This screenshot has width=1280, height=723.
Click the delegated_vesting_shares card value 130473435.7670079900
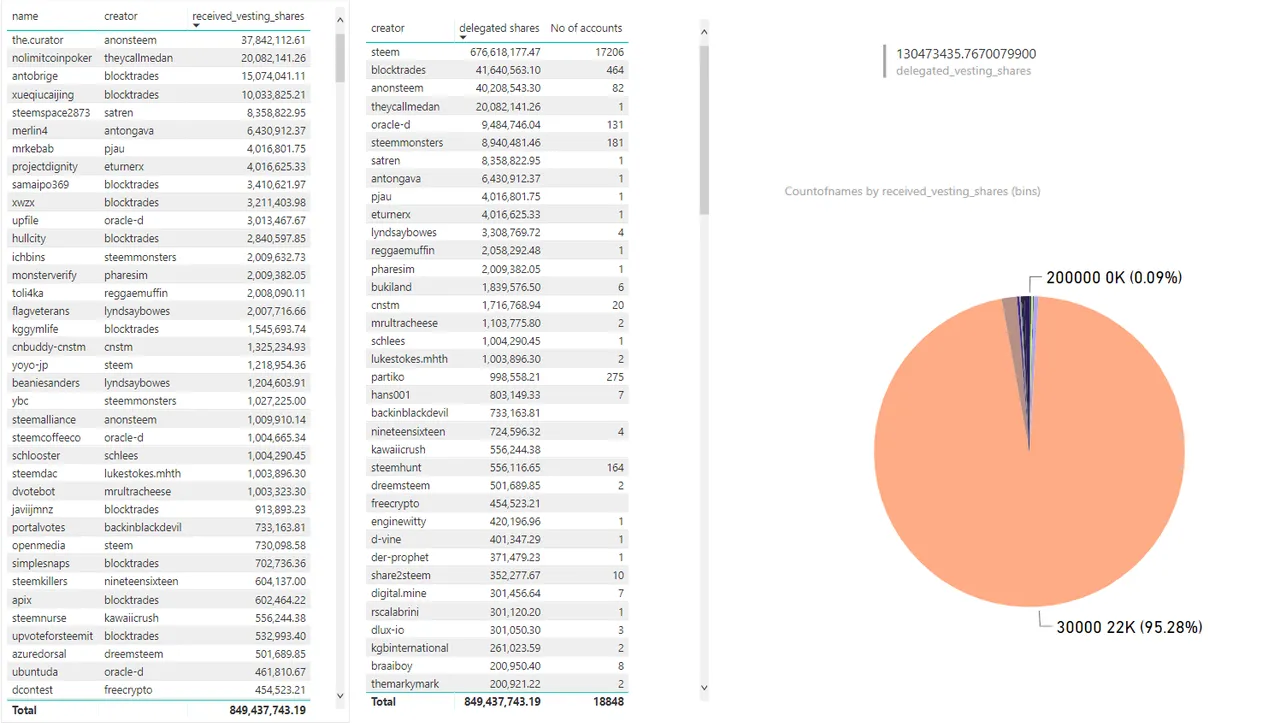(x=966, y=54)
